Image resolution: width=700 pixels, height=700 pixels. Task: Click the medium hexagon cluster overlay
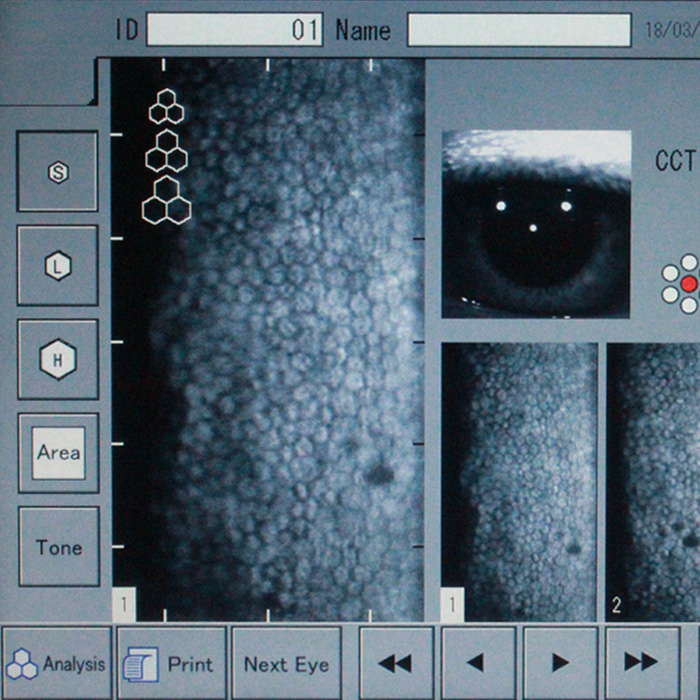coord(166,151)
